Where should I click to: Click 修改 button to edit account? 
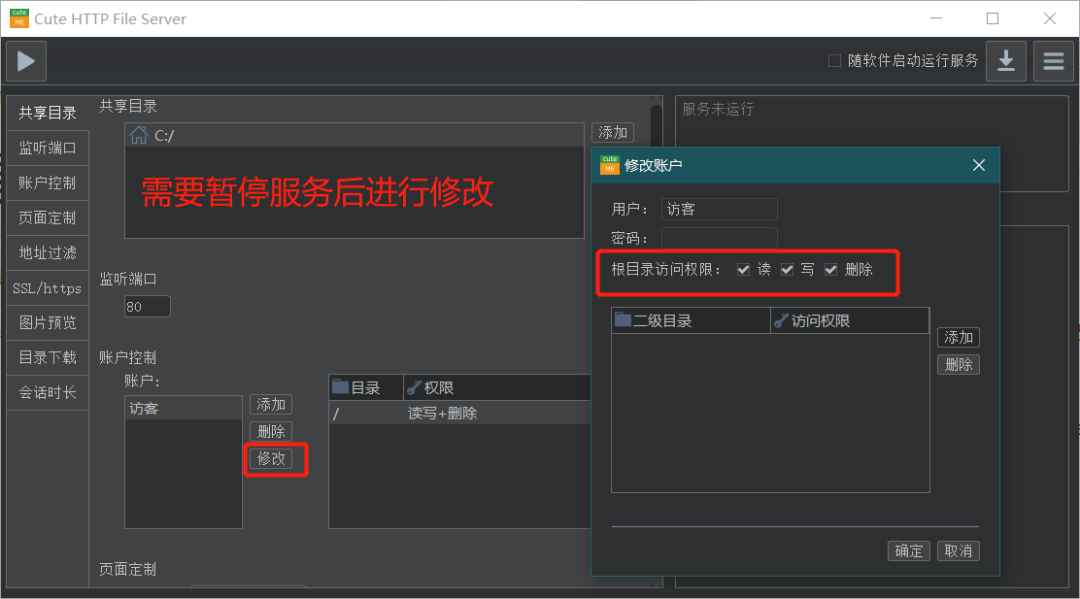pos(271,459)
